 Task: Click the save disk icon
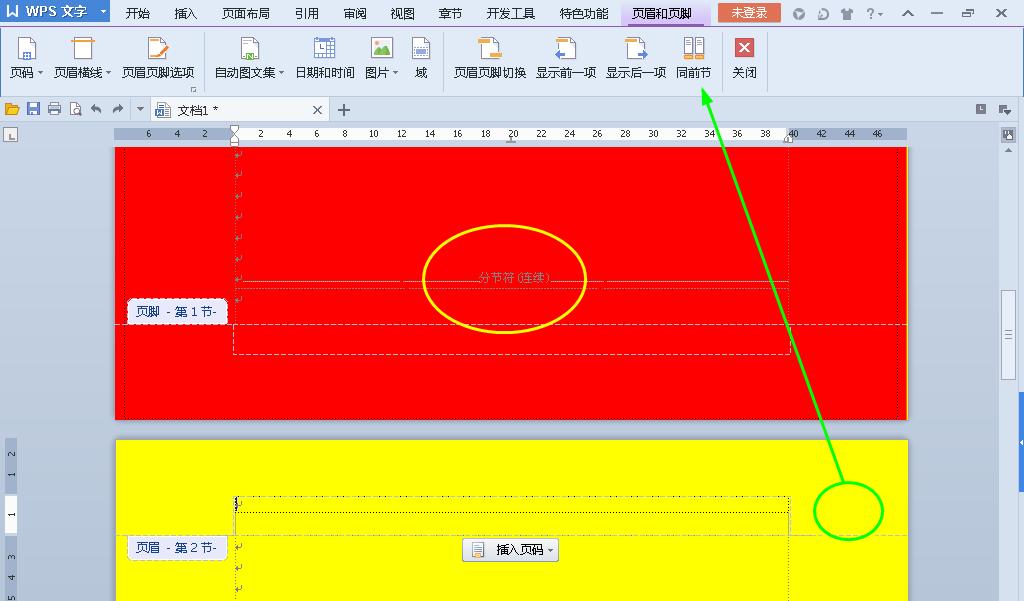(x=33, y=109)
